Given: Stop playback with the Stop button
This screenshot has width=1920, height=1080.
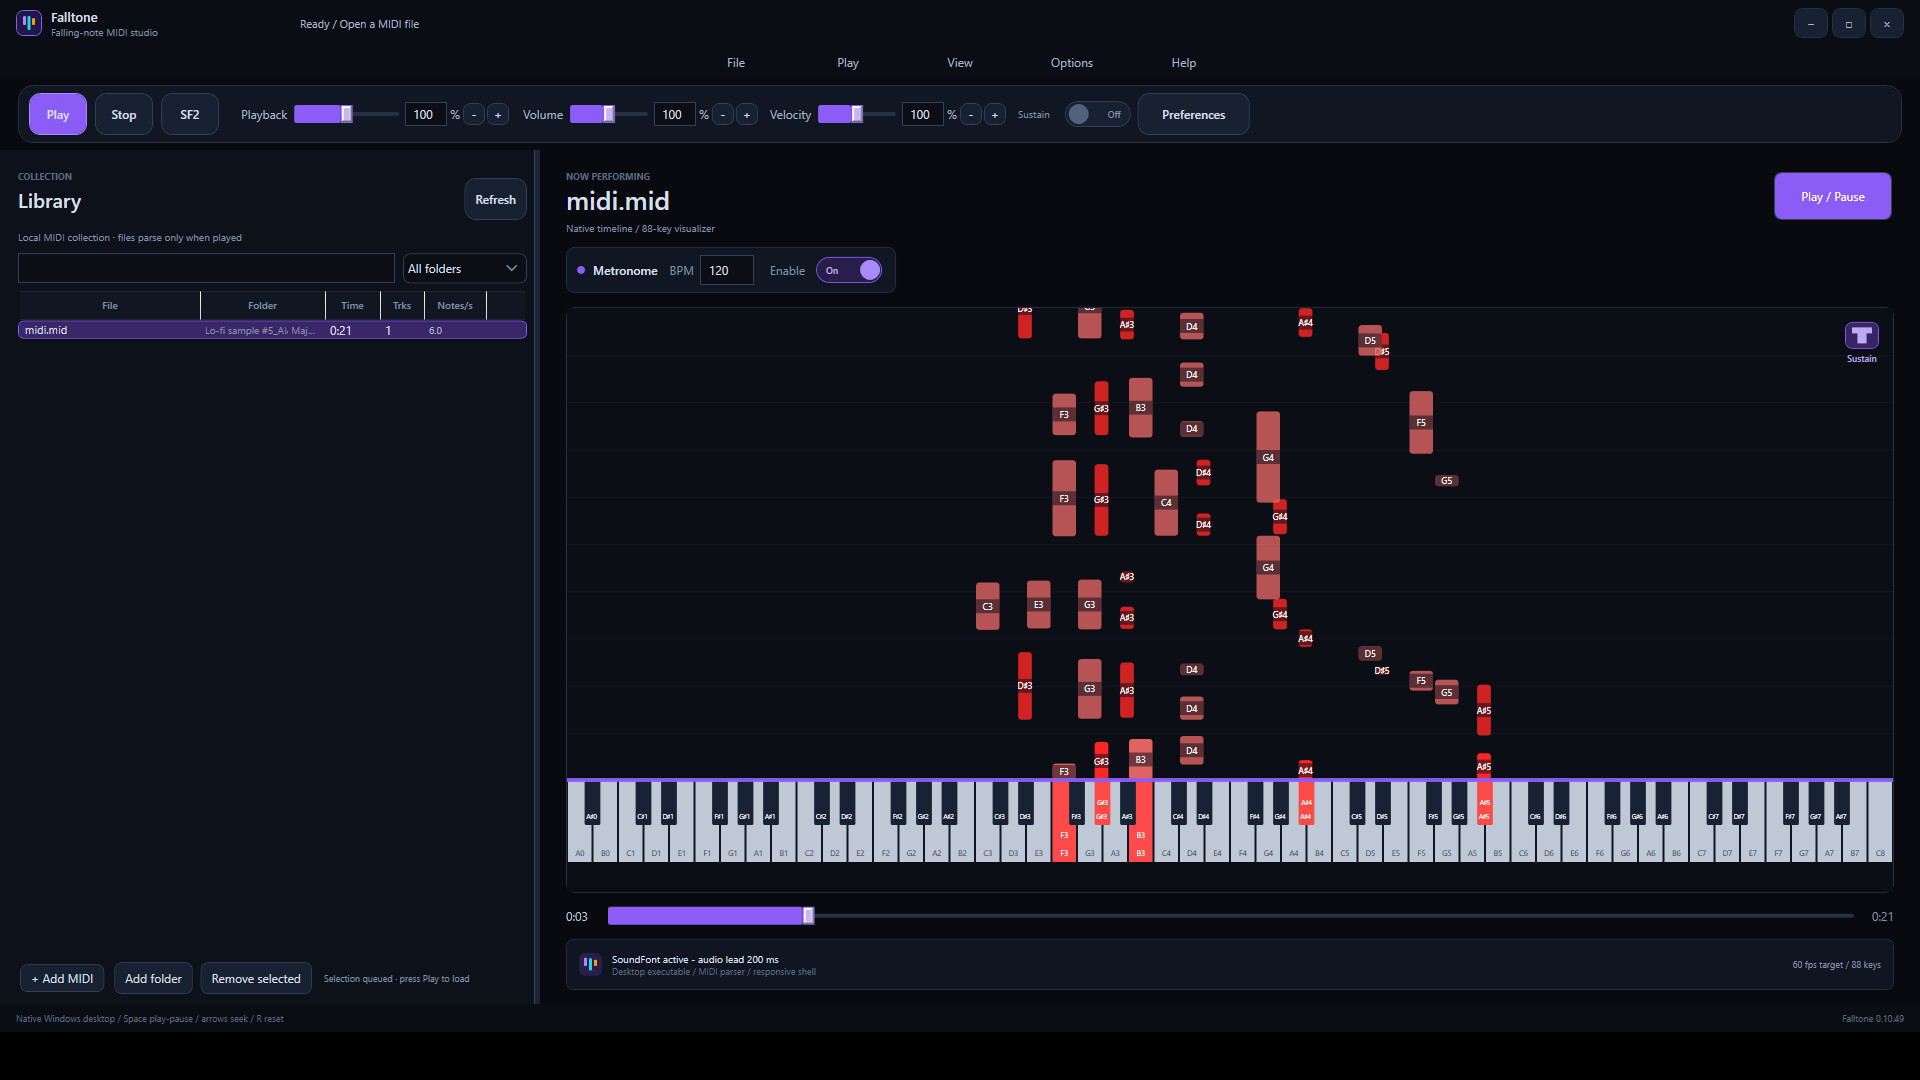Looking at the screenshot, I should point(124,114).
